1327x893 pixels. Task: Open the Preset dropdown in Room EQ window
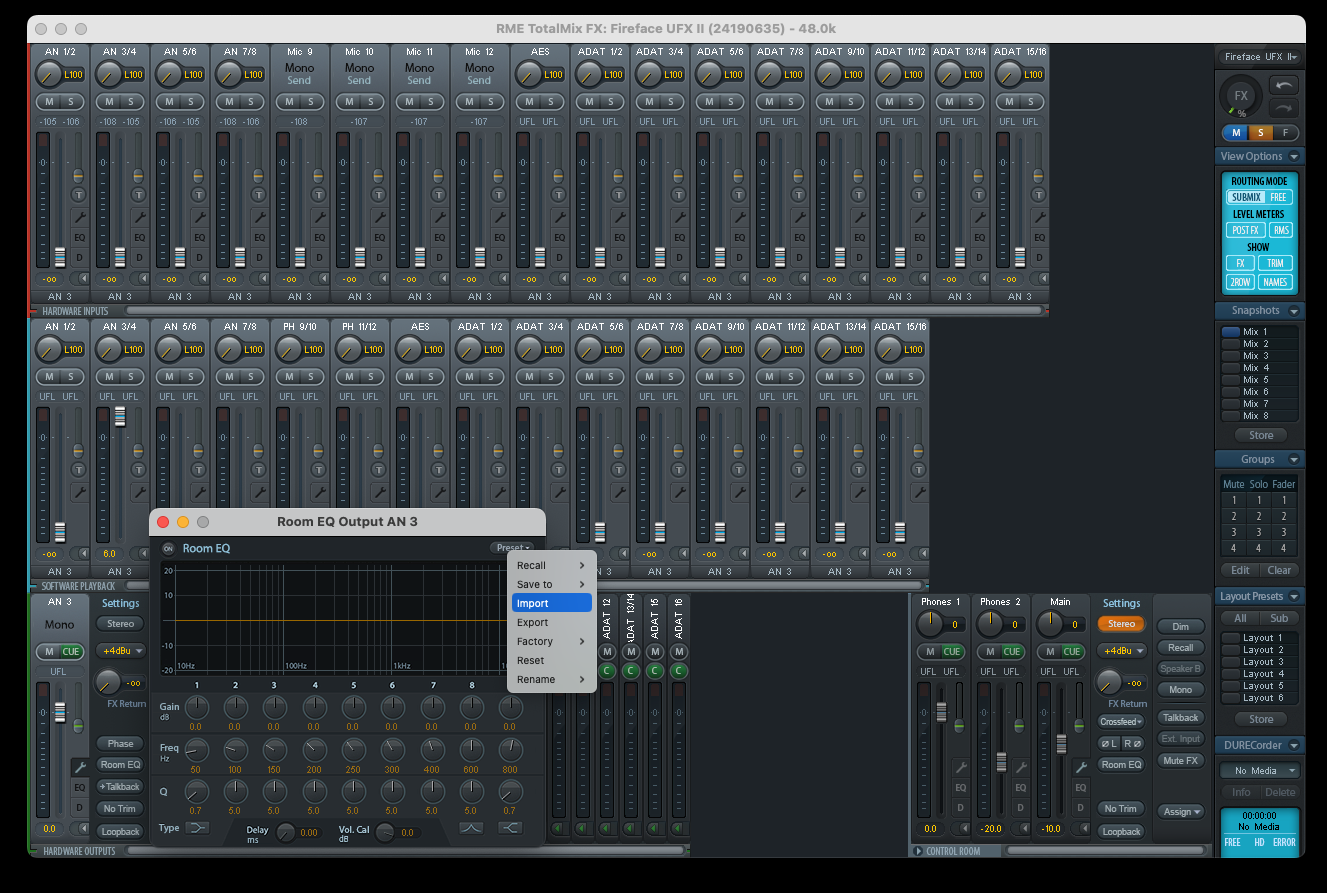pyautogui.click(x=511, y=547)
